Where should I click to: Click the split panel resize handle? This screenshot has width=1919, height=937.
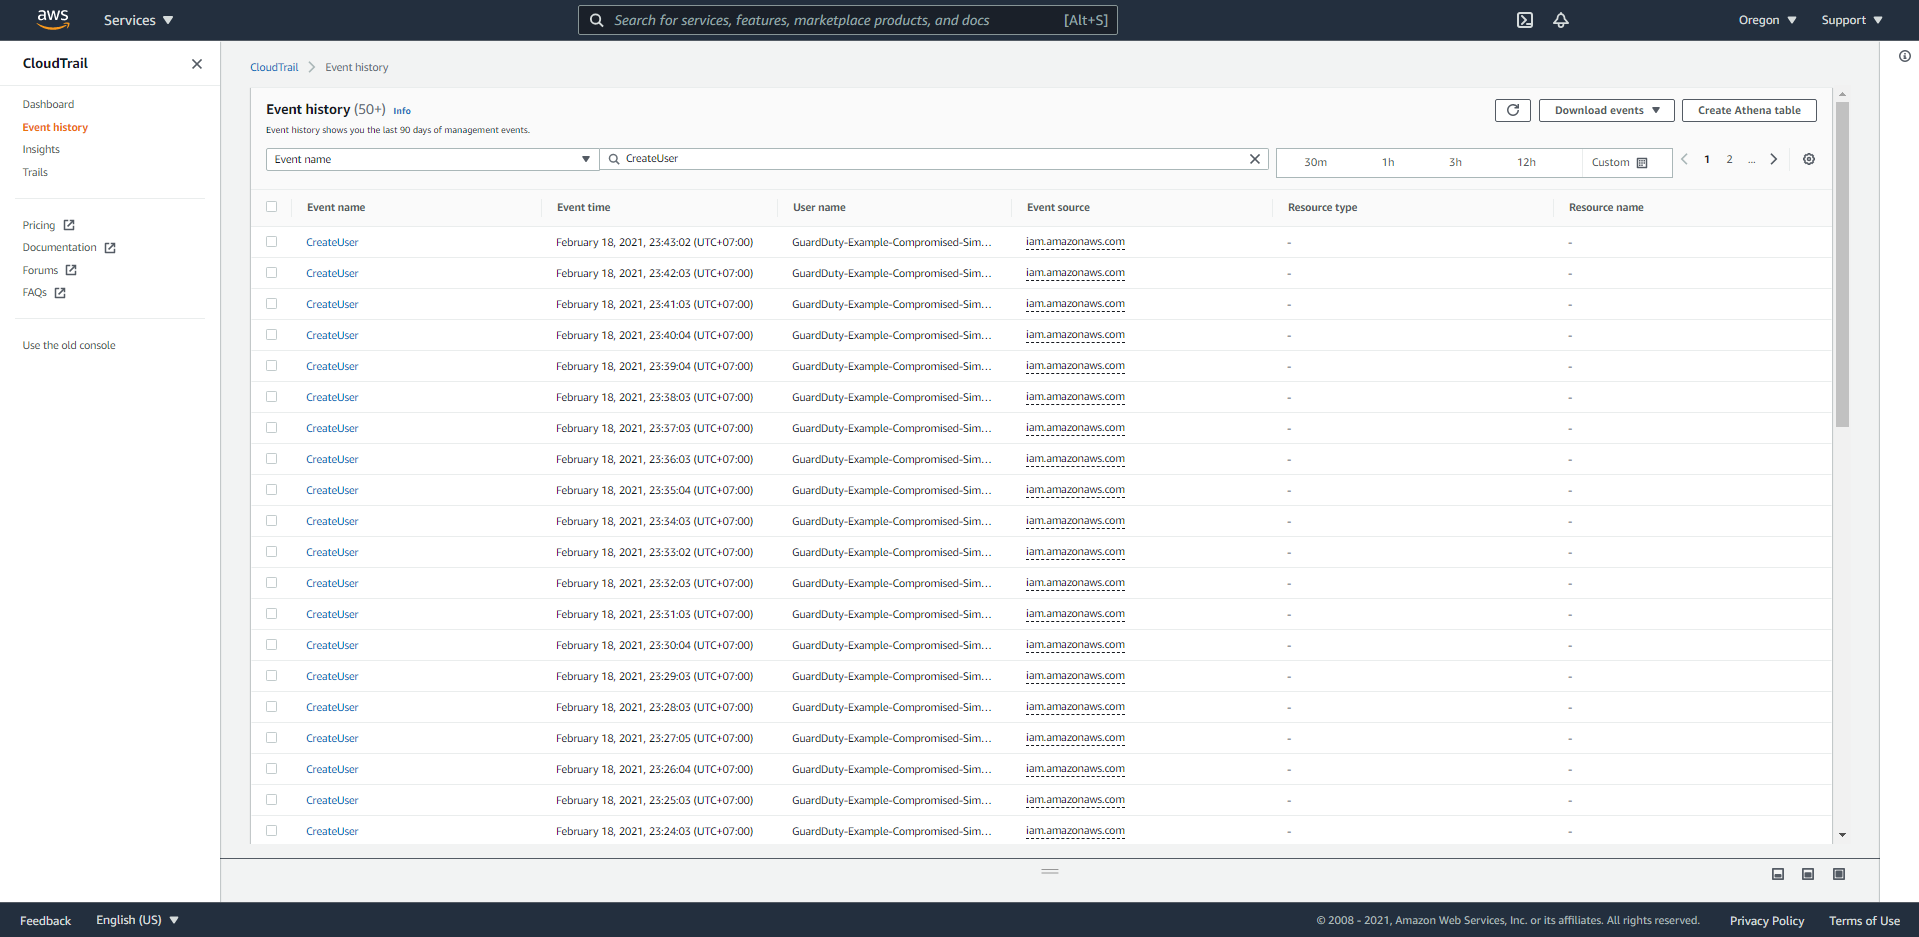coord(1050,871)
